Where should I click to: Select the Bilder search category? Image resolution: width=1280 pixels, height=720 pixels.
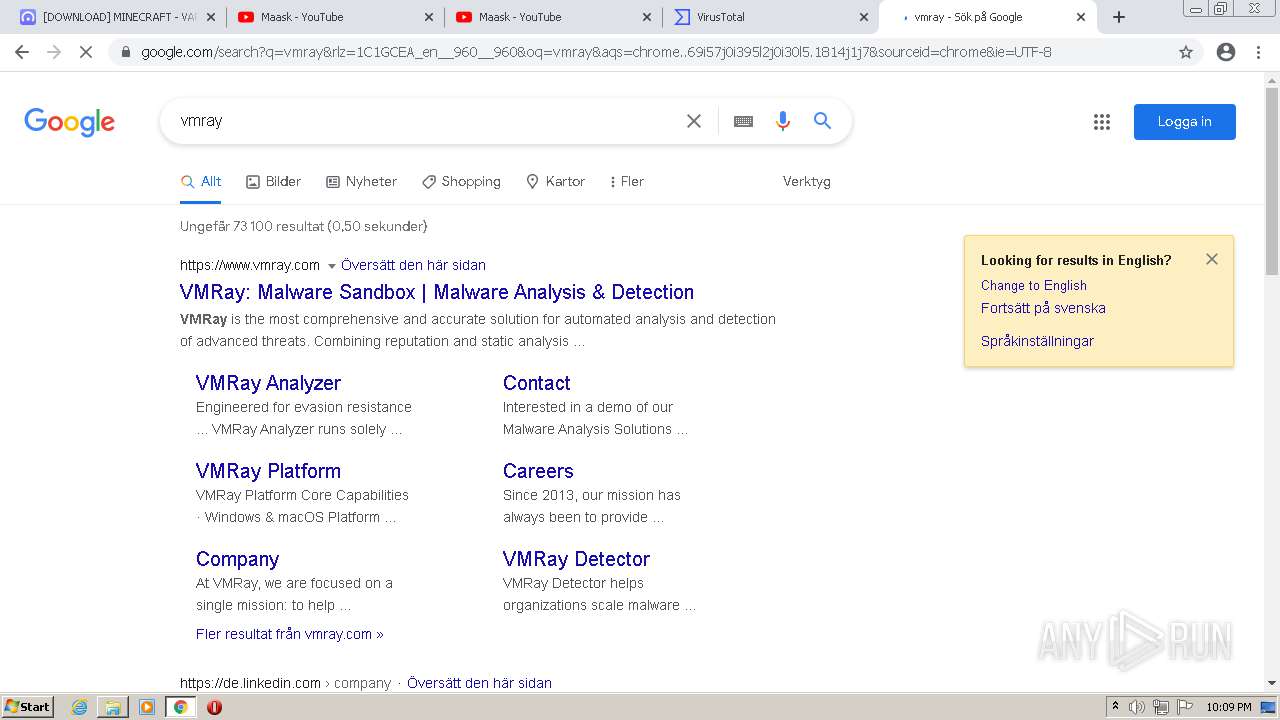[273, 181]
